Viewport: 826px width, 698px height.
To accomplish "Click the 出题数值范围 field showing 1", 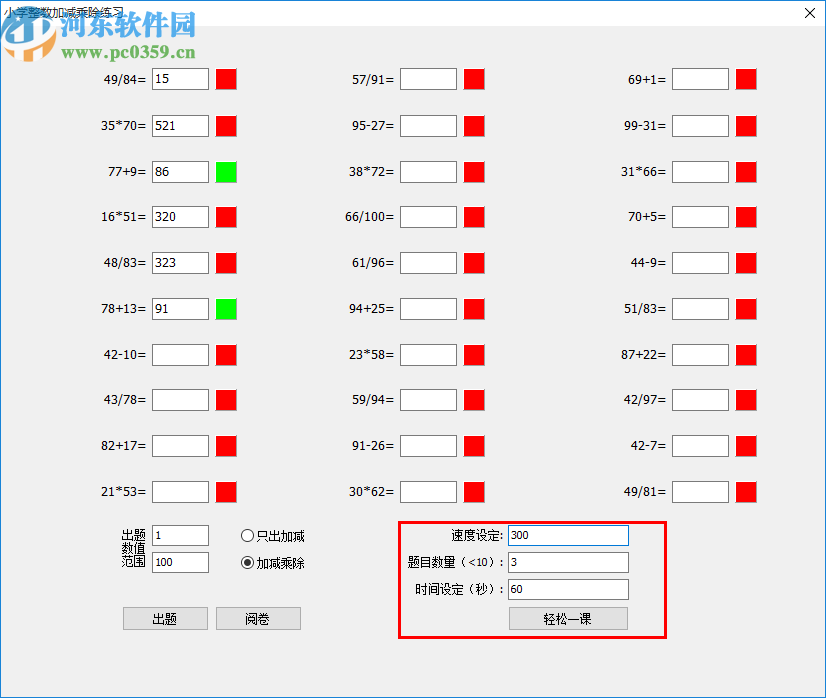I will pyautogui.click(x=180, y=535).
